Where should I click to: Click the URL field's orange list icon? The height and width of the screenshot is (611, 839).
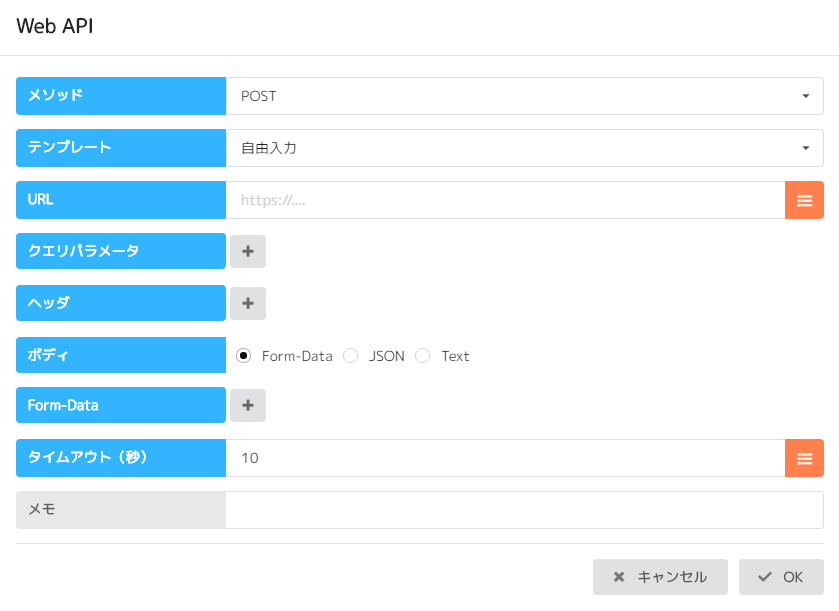(x=804, y=200)
